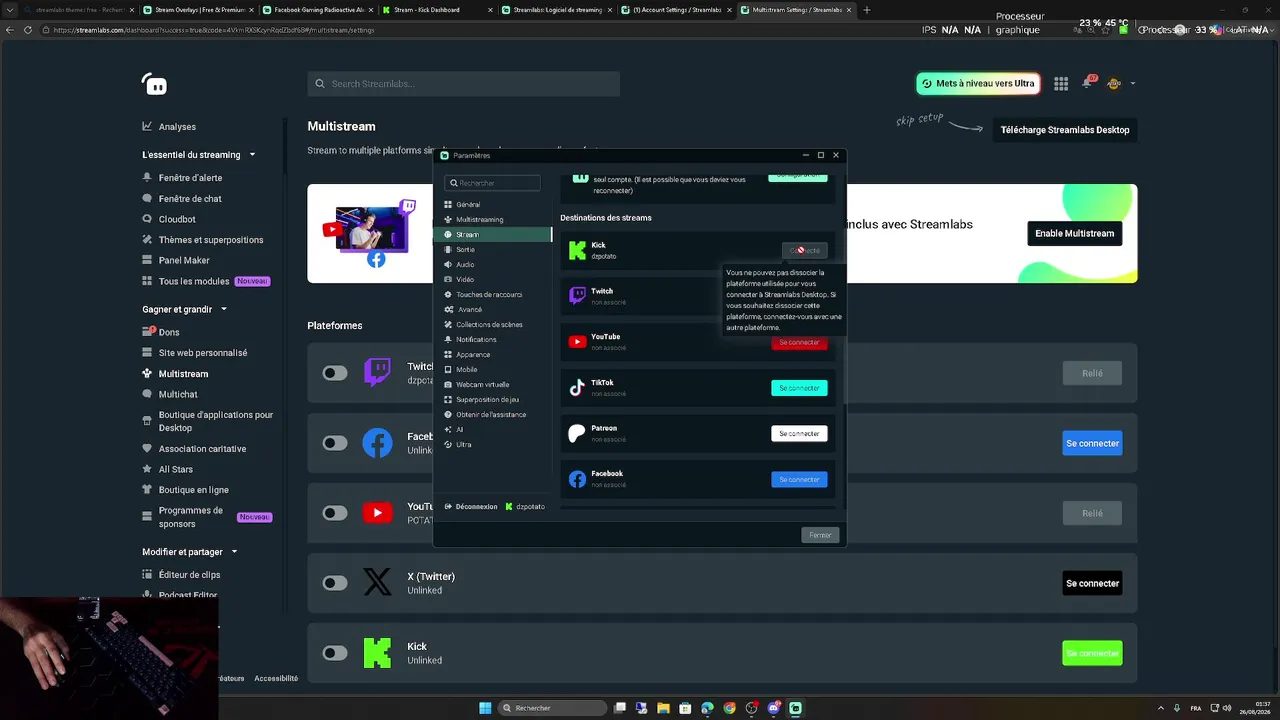
Task: Collapse the Gagner et grandir section
Action: (x=224, y=310)
